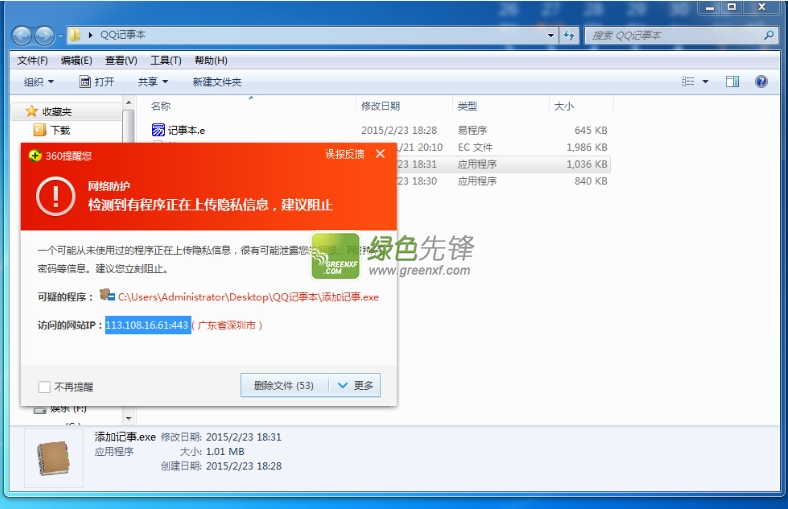Open the 查看(V) menu
788x509 pixels.
pos(121,60)
